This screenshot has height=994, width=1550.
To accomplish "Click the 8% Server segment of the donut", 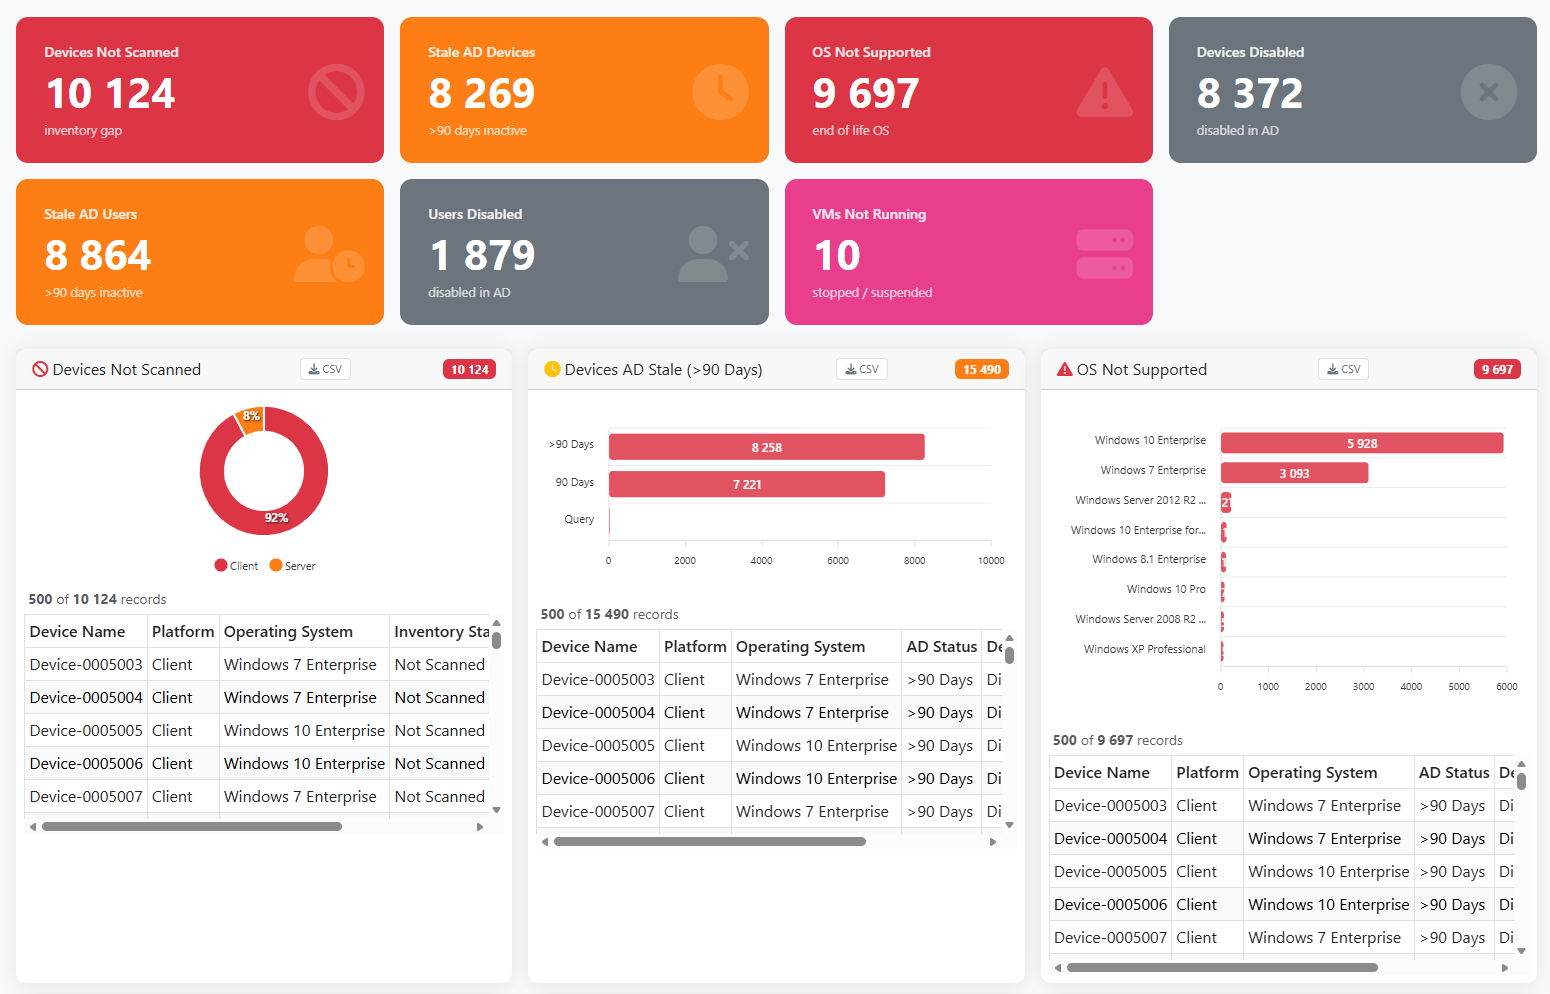I will click(251, 418).
